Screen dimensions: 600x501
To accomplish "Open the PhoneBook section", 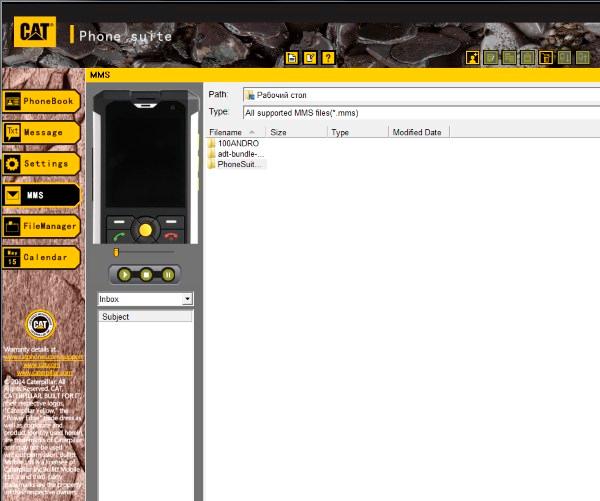I will tap(41, 101).
